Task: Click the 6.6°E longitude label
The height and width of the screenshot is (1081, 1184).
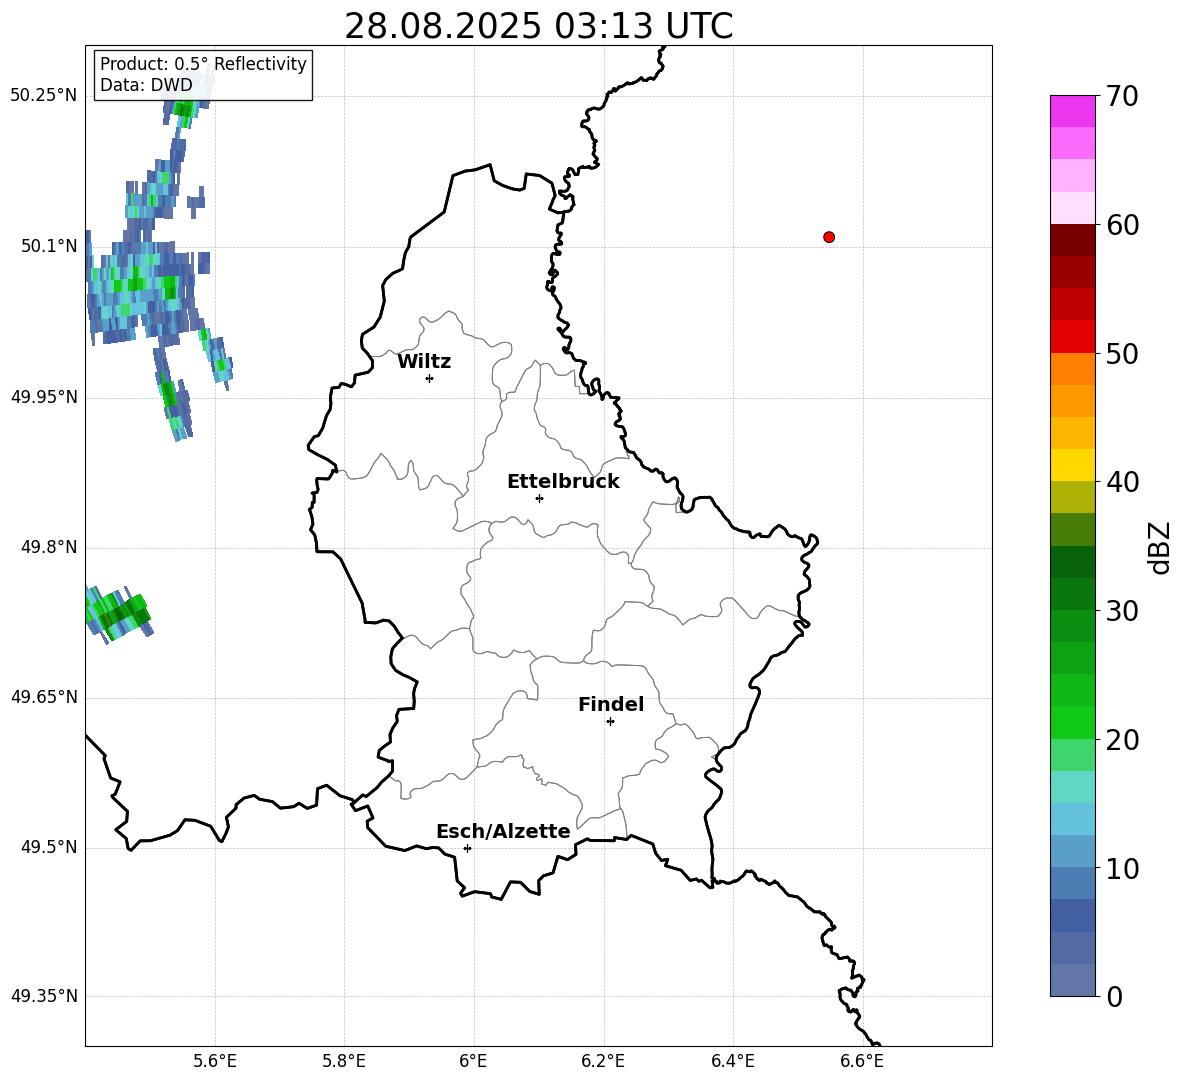Action: [862, 1061]
